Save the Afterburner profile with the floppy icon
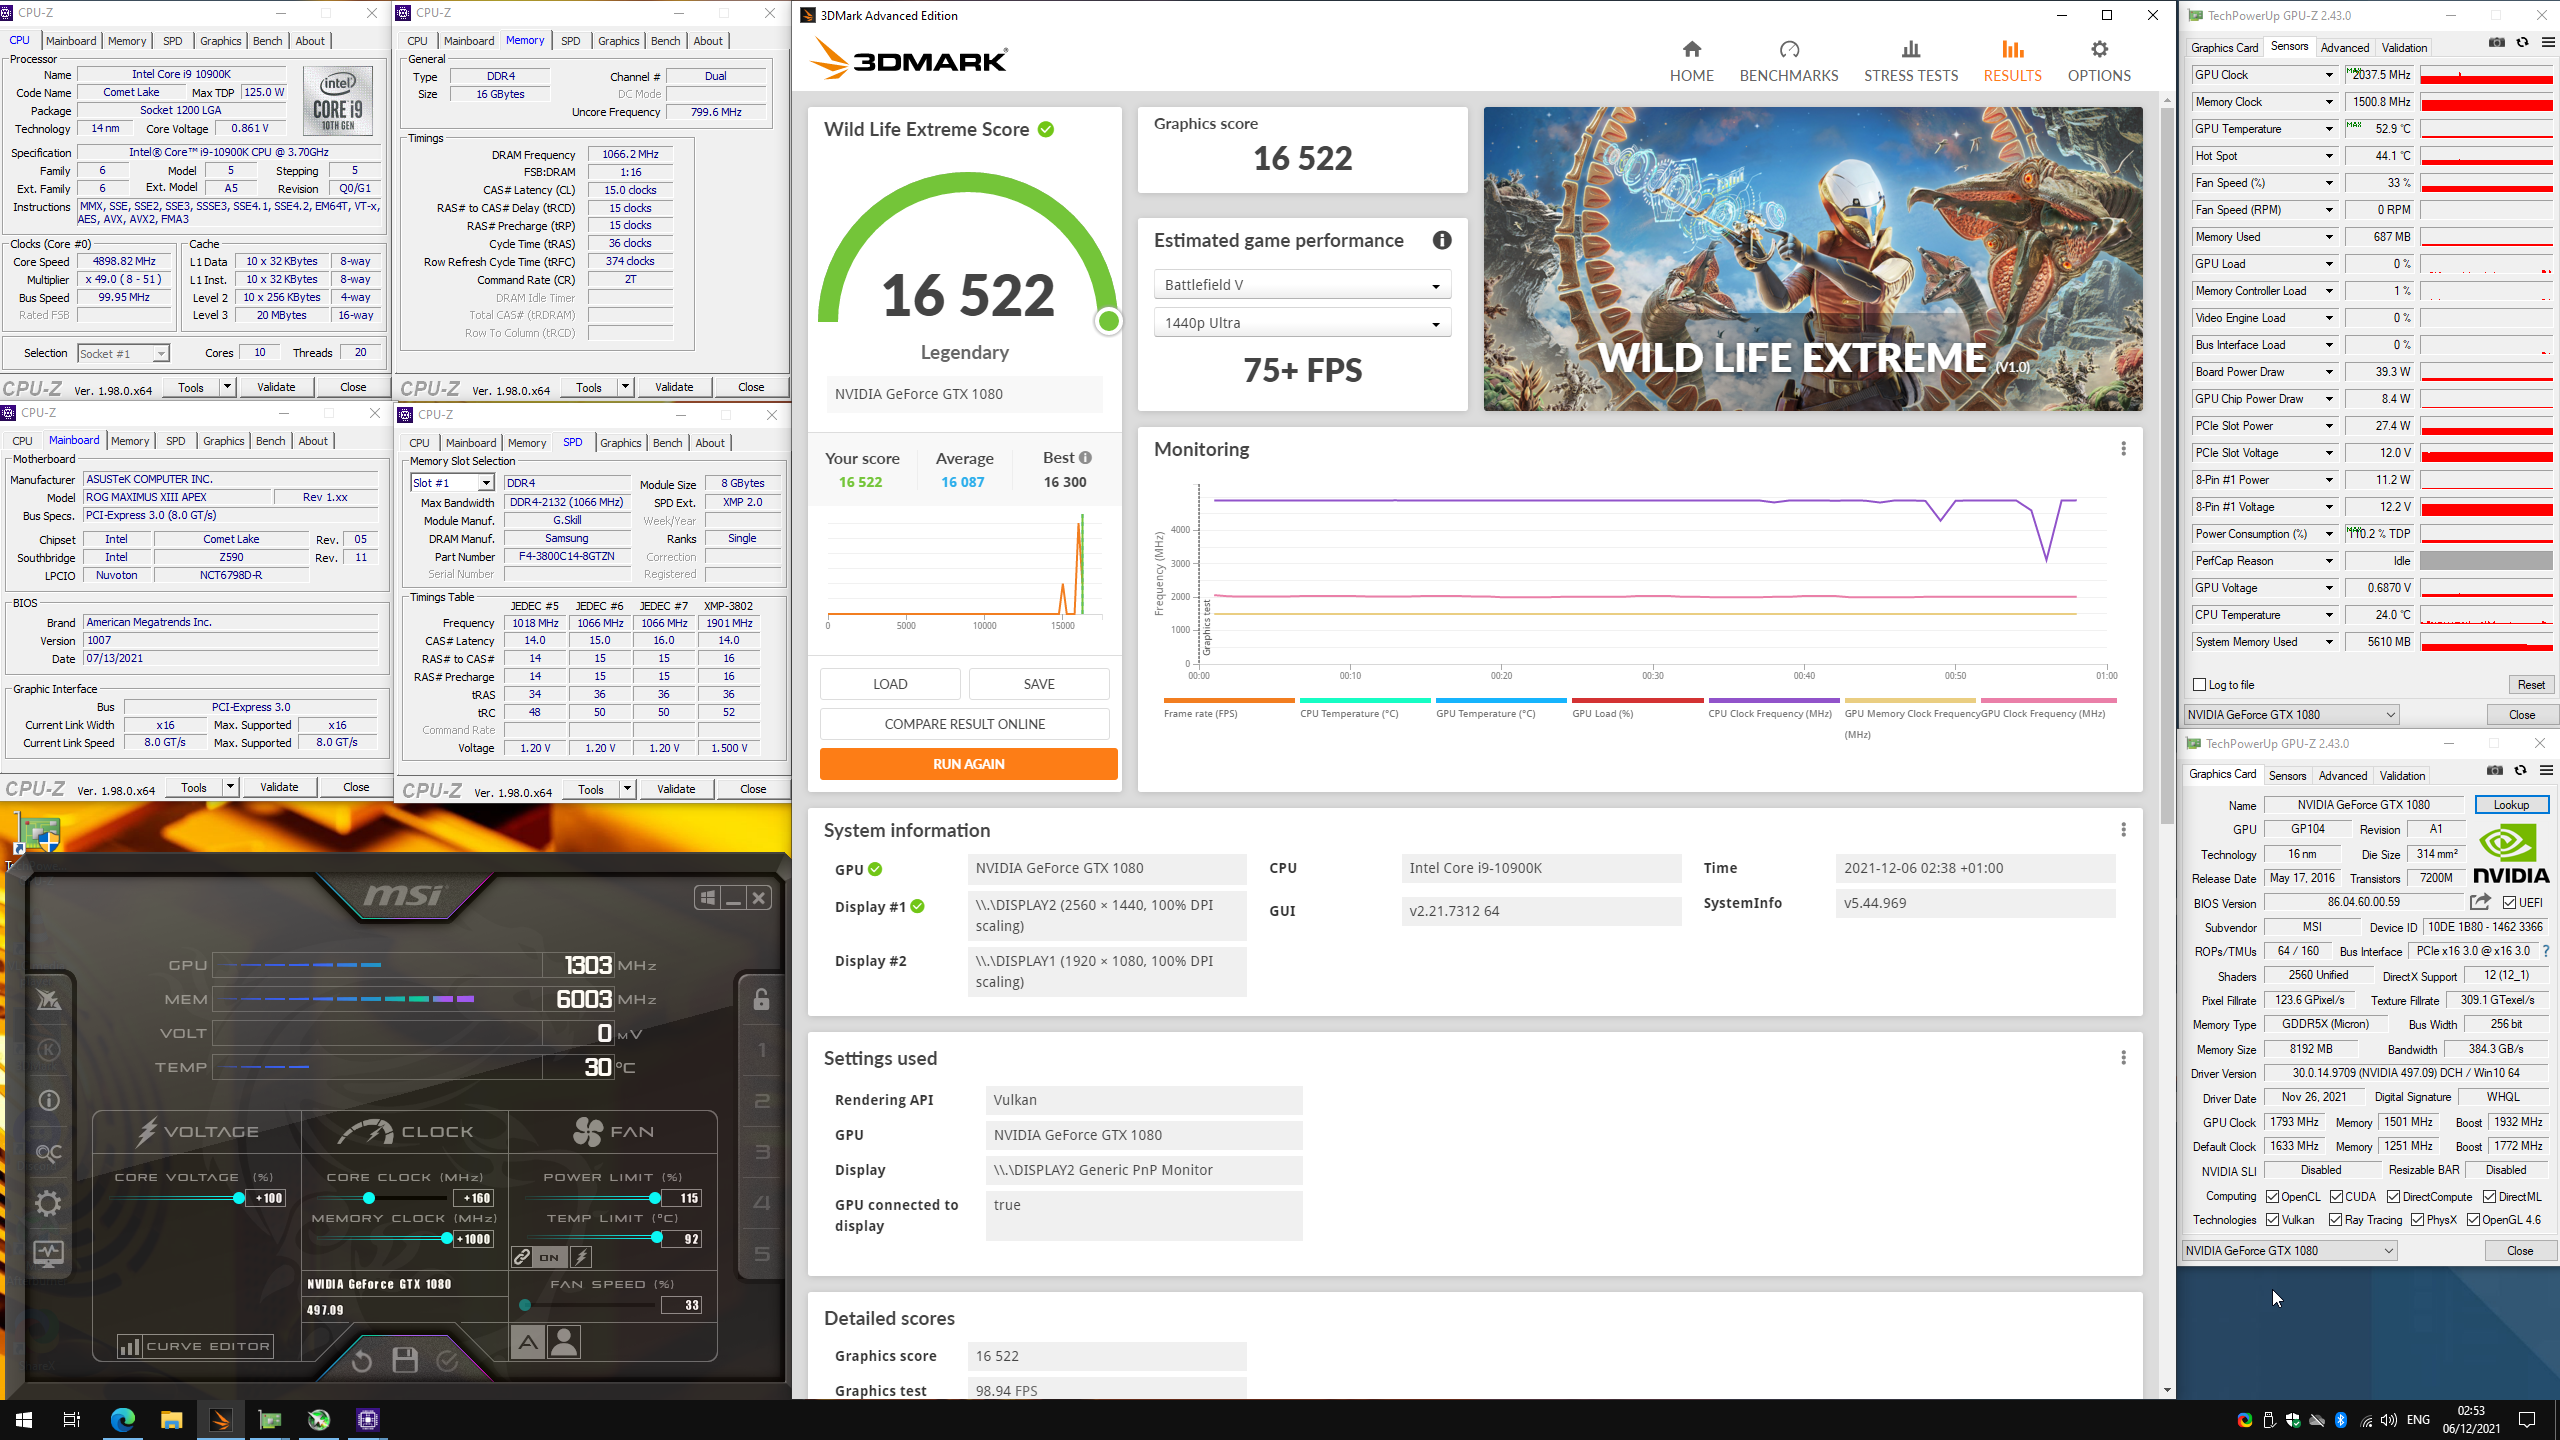Image resolution: width=2560 pixels, height=1440 pixels. 405,1360
